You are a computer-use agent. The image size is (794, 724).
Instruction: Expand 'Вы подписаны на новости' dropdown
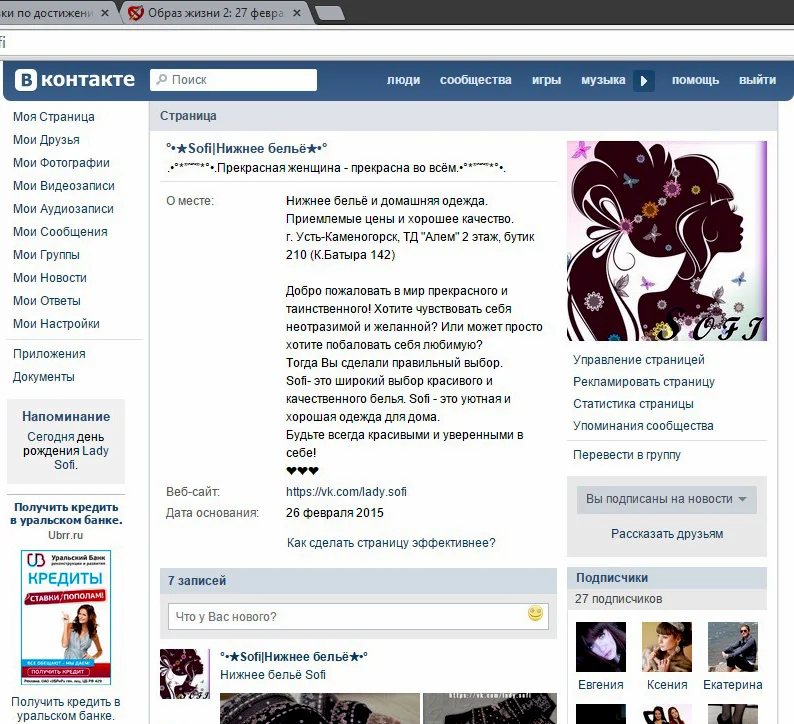pyautogui.click(x=666, y=499)
